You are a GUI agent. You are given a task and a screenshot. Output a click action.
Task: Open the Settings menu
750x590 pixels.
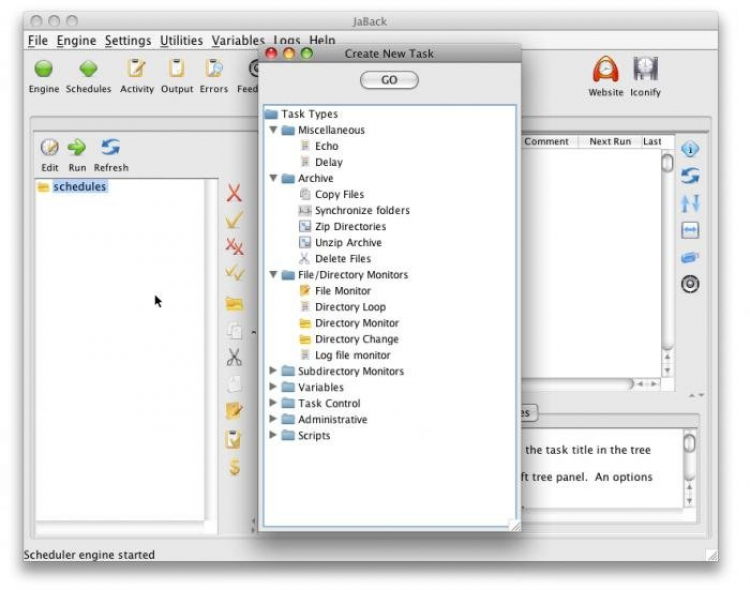pos(128,40)
